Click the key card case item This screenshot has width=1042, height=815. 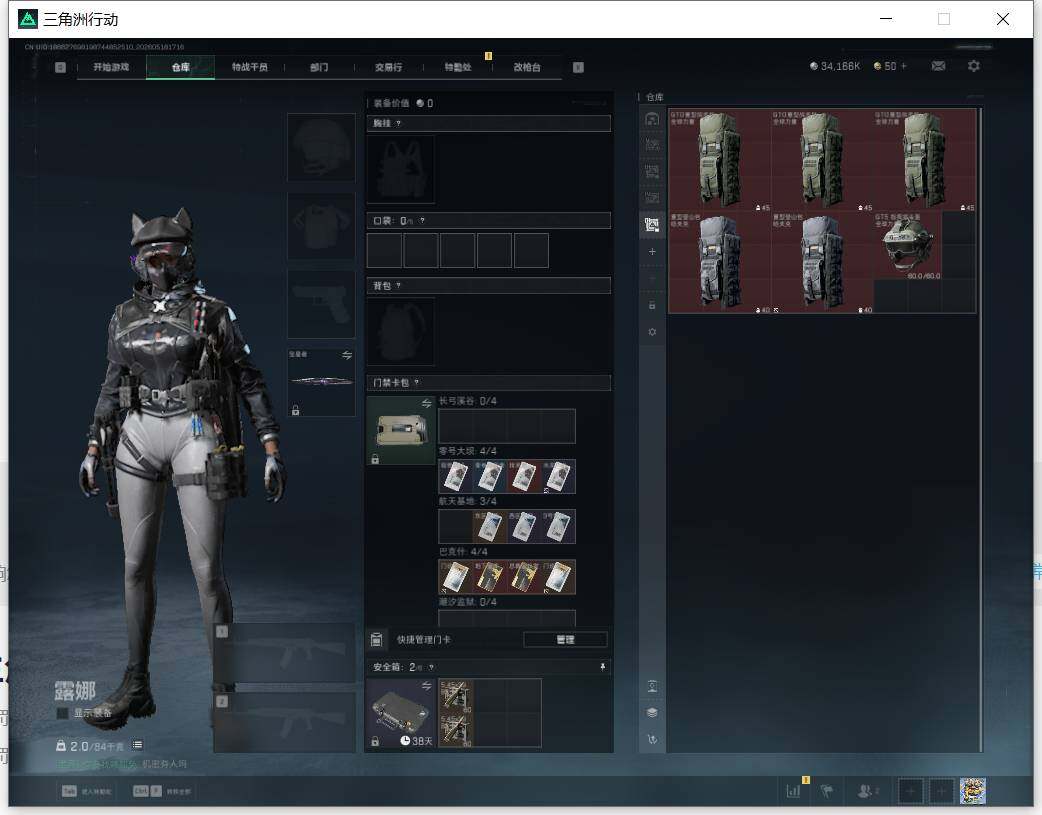pos(401,430)
